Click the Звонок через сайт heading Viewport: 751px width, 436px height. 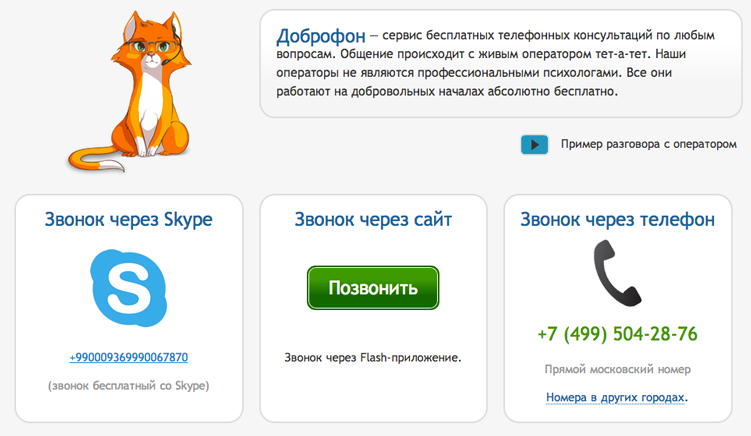point(373,220)
